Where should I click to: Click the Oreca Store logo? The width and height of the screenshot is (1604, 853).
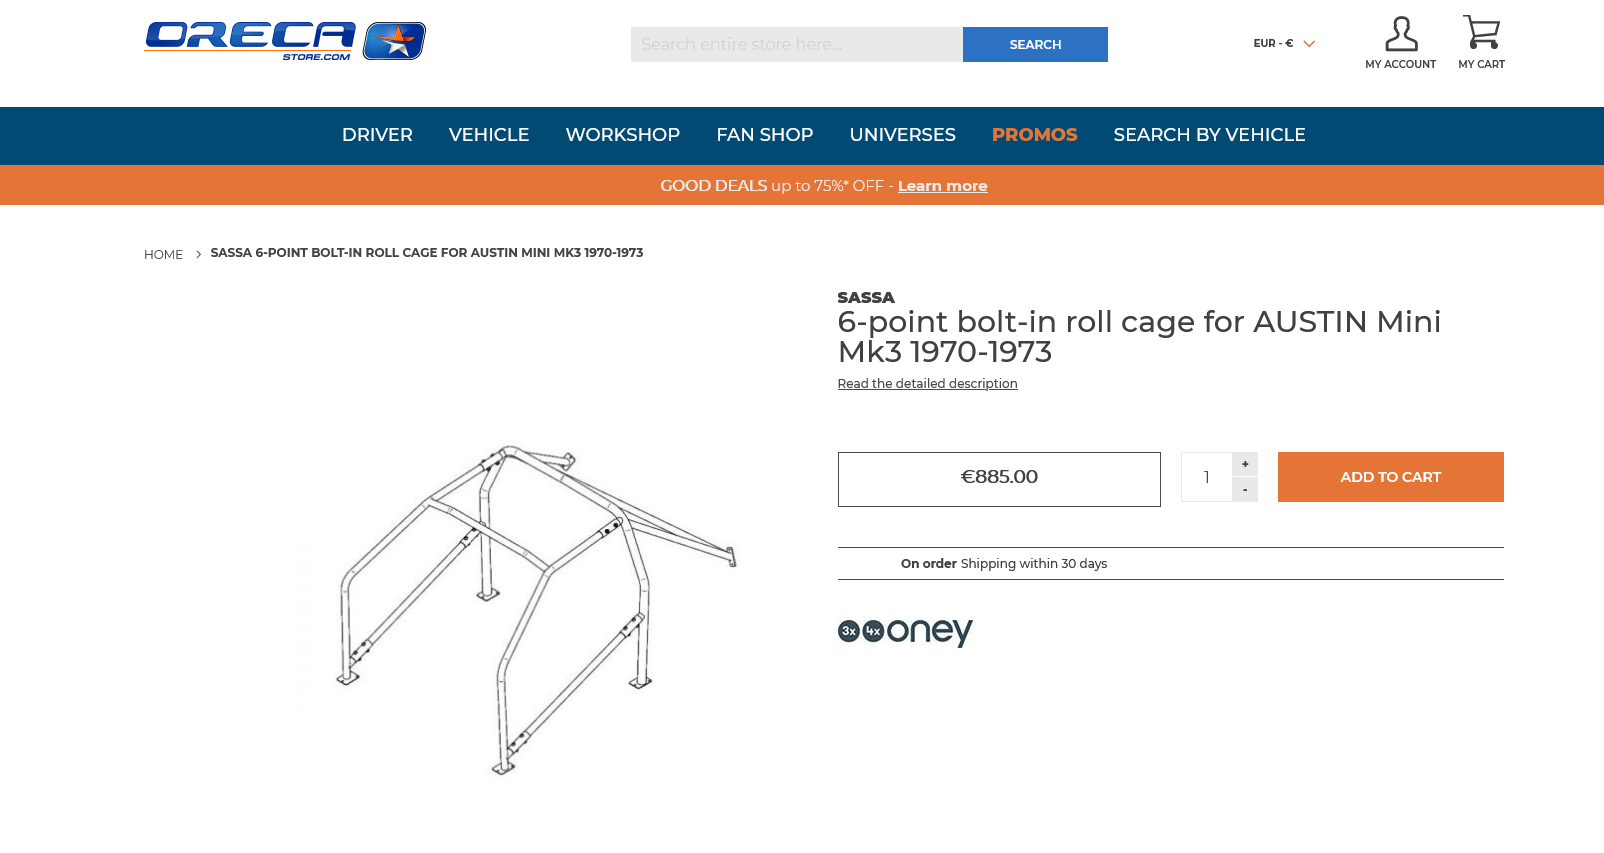click(285, 41)
